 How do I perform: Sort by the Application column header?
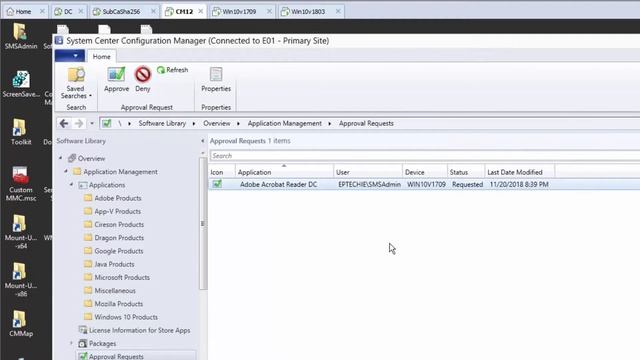[284, 172]
